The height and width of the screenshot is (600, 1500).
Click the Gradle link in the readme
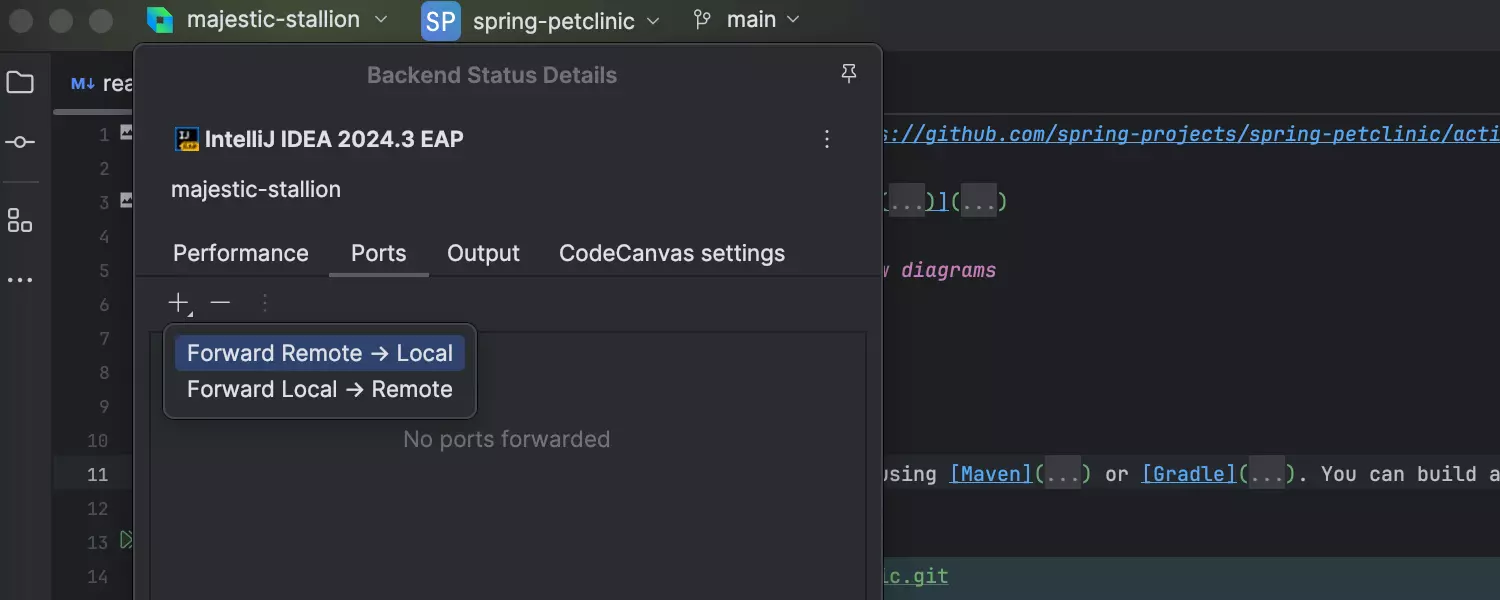tap(1189, 474)
